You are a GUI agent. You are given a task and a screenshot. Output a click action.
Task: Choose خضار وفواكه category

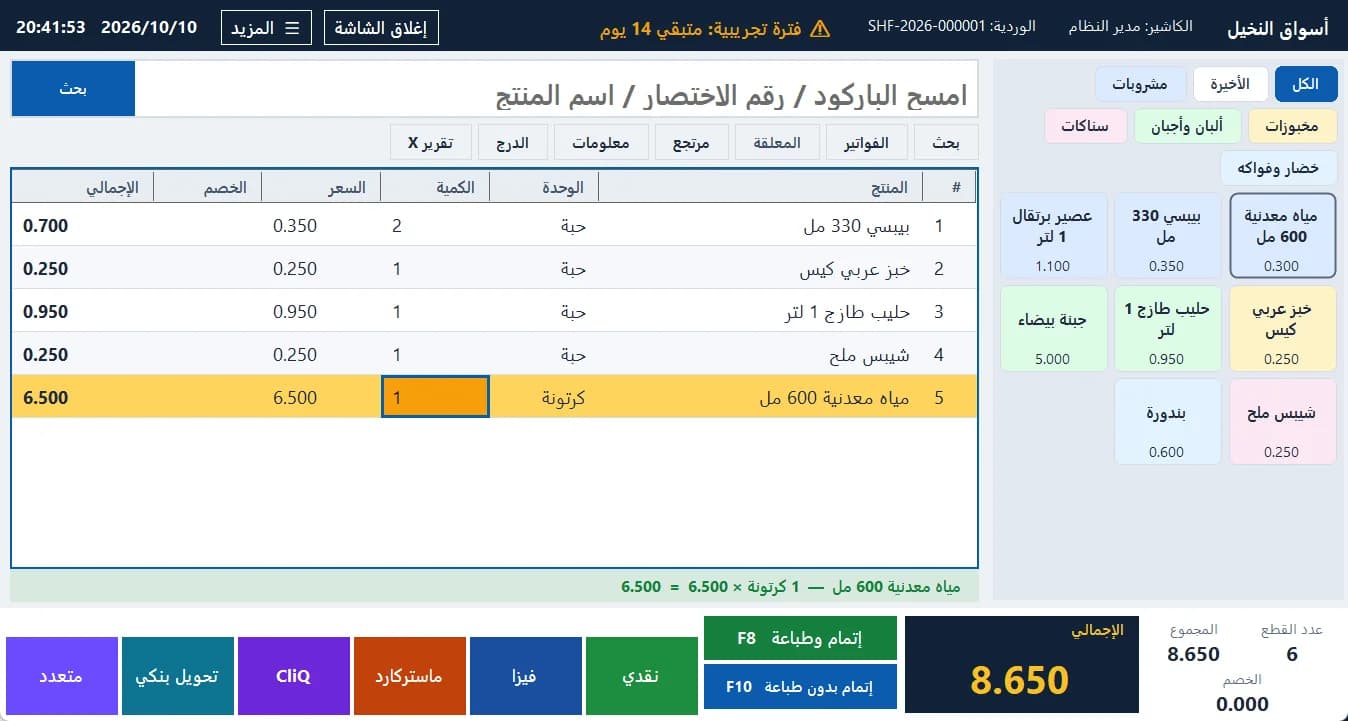point(1278,168)
